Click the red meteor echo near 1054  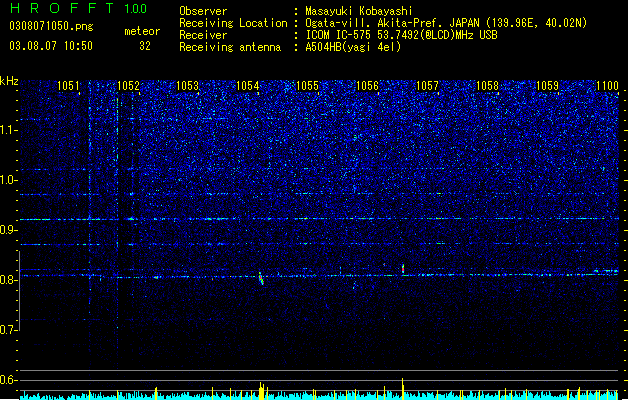pos(261,278)
